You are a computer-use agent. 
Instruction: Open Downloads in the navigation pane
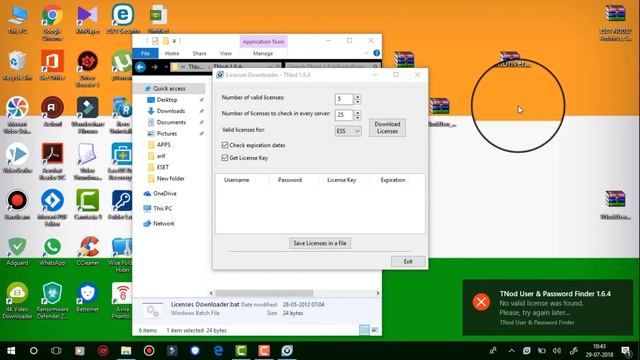pos(171,111)
